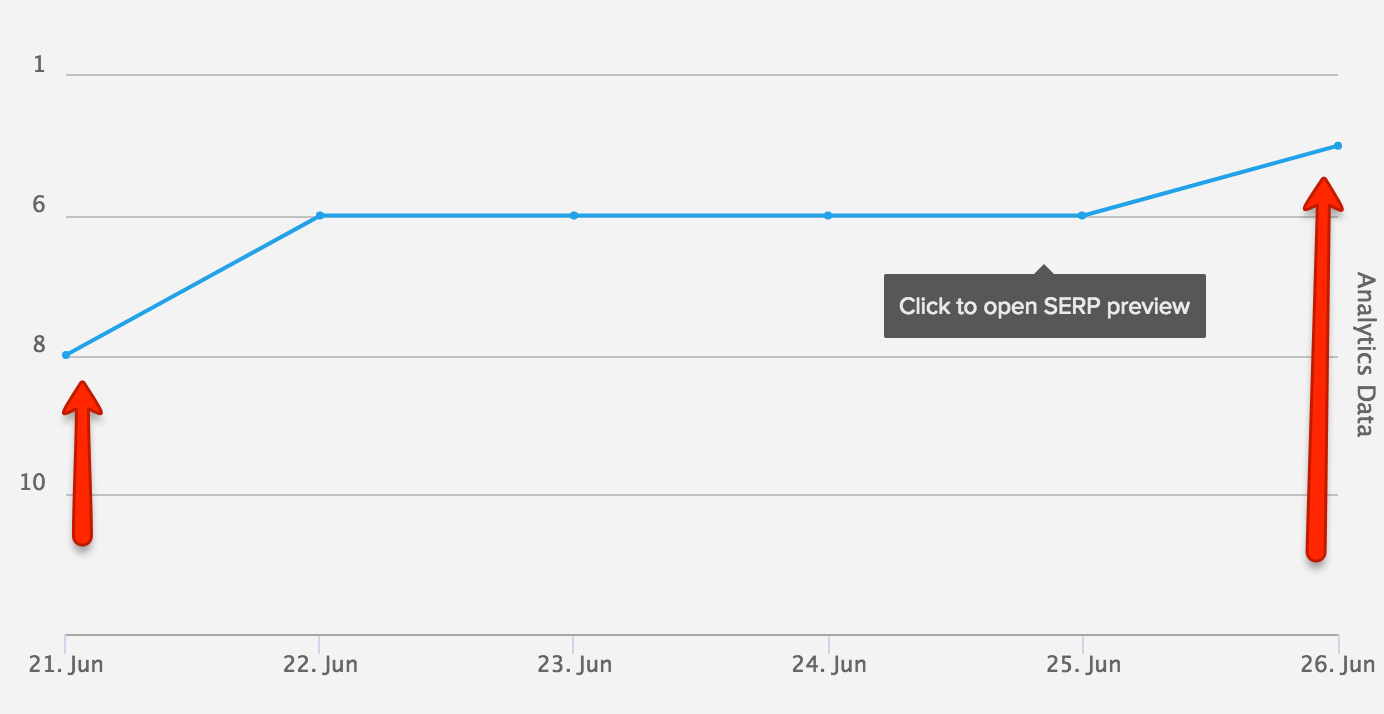The height and width of the screenshot is (714, 1384).
Task: Select the short red arrow annotation
Action: (x=82, y=462)
